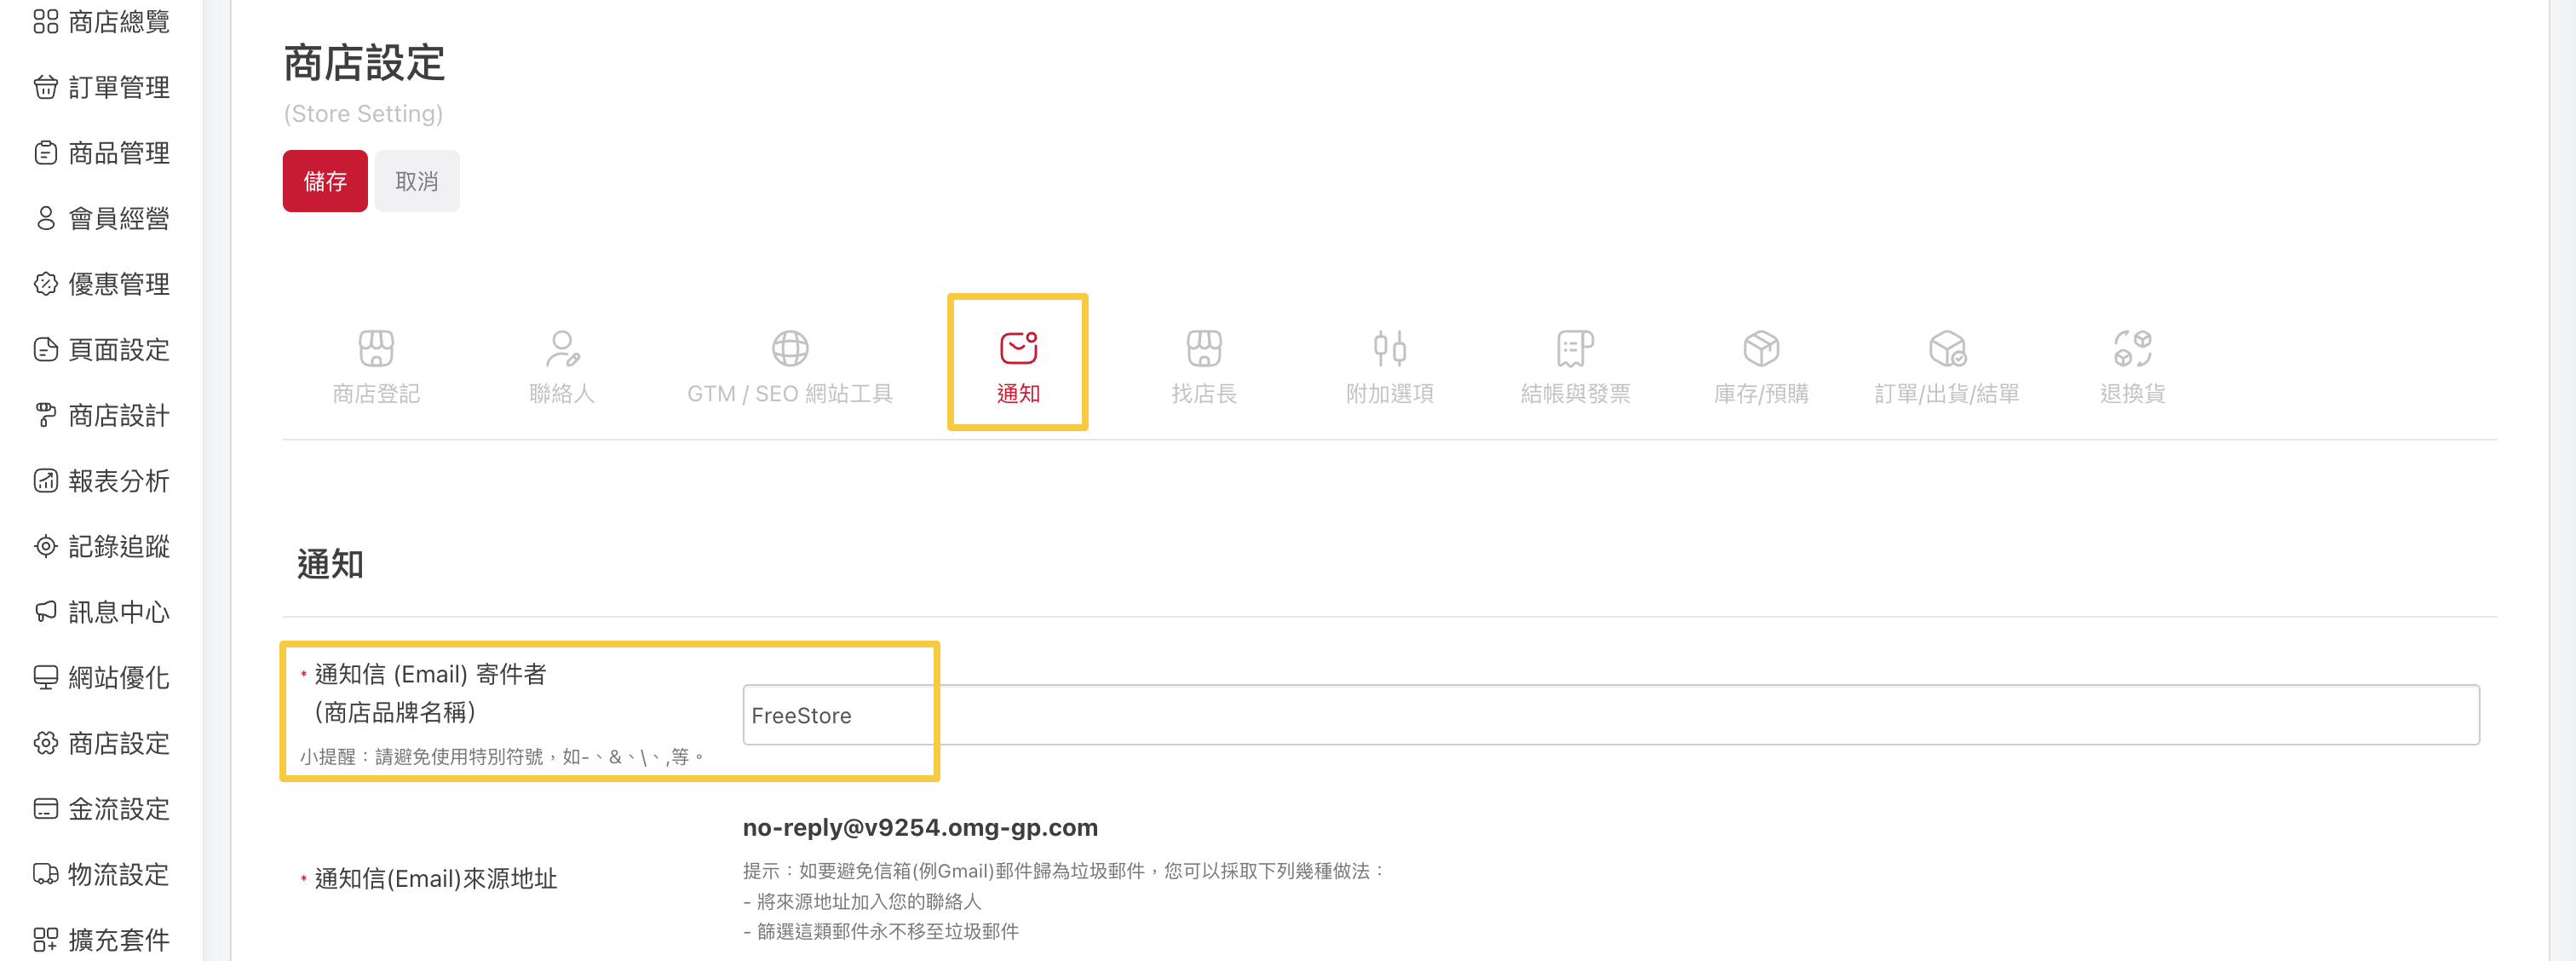Image resolution: width=2576 pixels, height=961 pixels.
Task: Click the 通知 envelope icon
Action: click(x=1018, y=349)
